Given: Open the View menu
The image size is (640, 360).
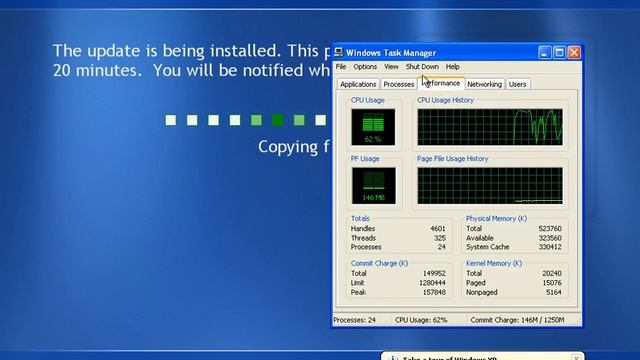Looking at the screenshot, I should click(x=391, y=67).
